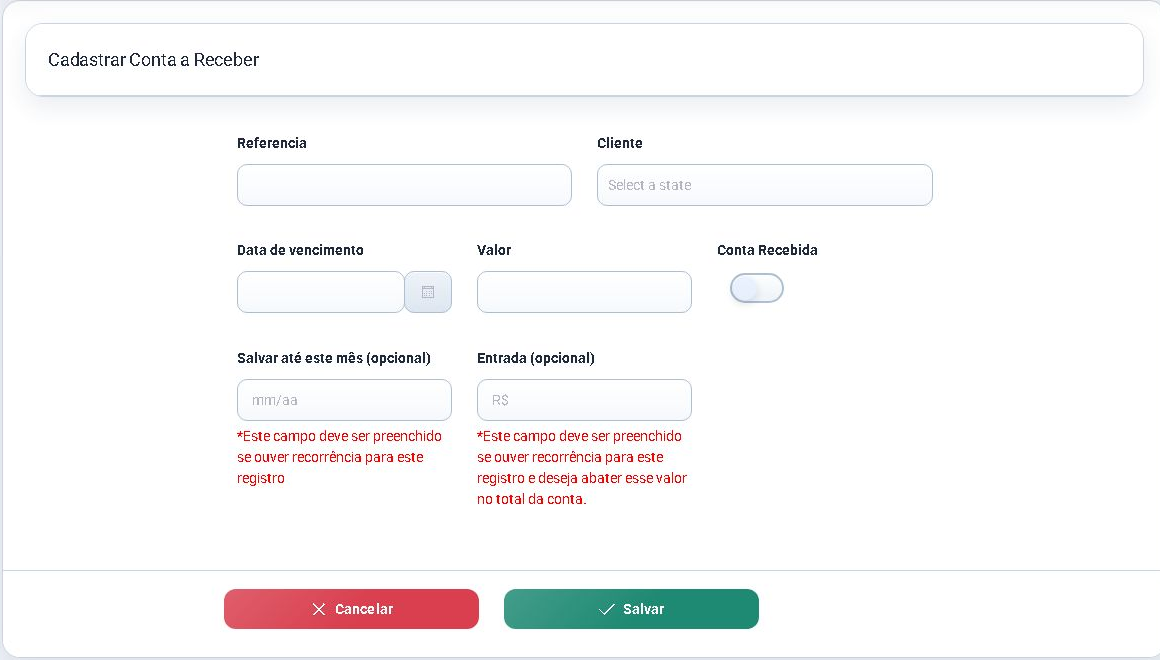Viewport: 1160px width, 660px height.
Task: Click the mm/aa month field
Action: tap(344, 400)
